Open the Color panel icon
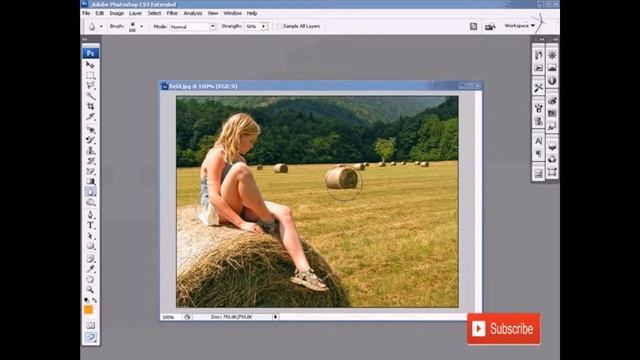 (x=552, y=100)
